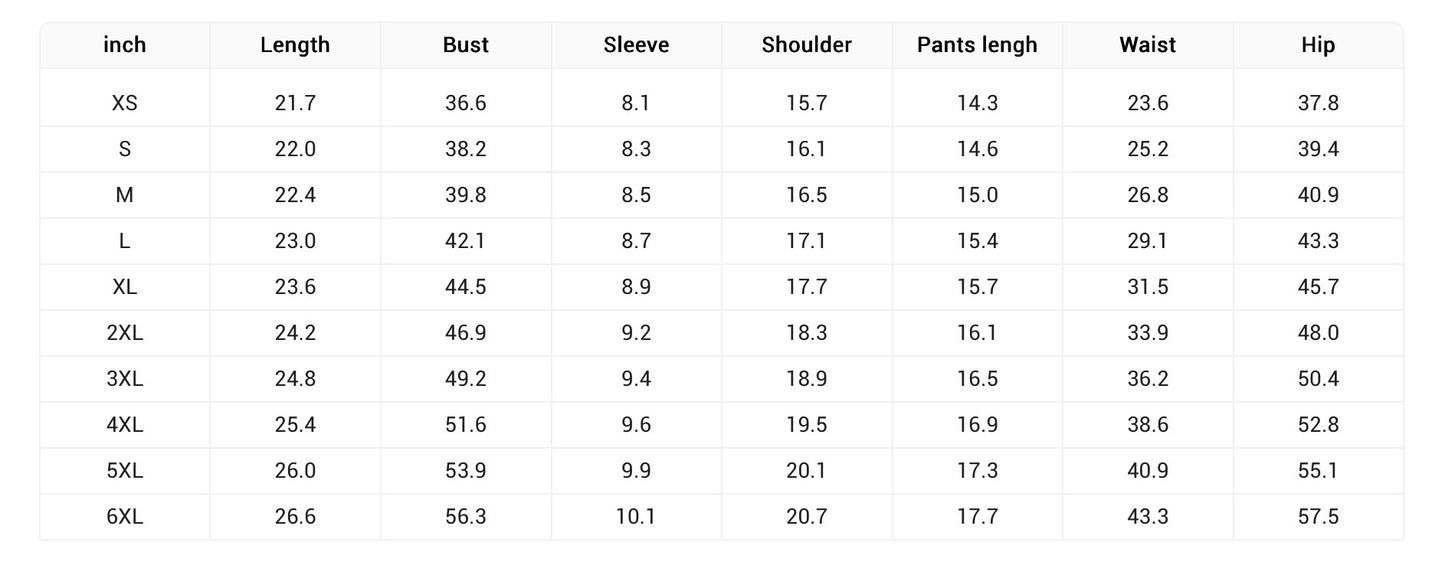Click the inch unit header cell
Image resolution: width=1445 pixels, height=575 pixels.
coord(125,45)
